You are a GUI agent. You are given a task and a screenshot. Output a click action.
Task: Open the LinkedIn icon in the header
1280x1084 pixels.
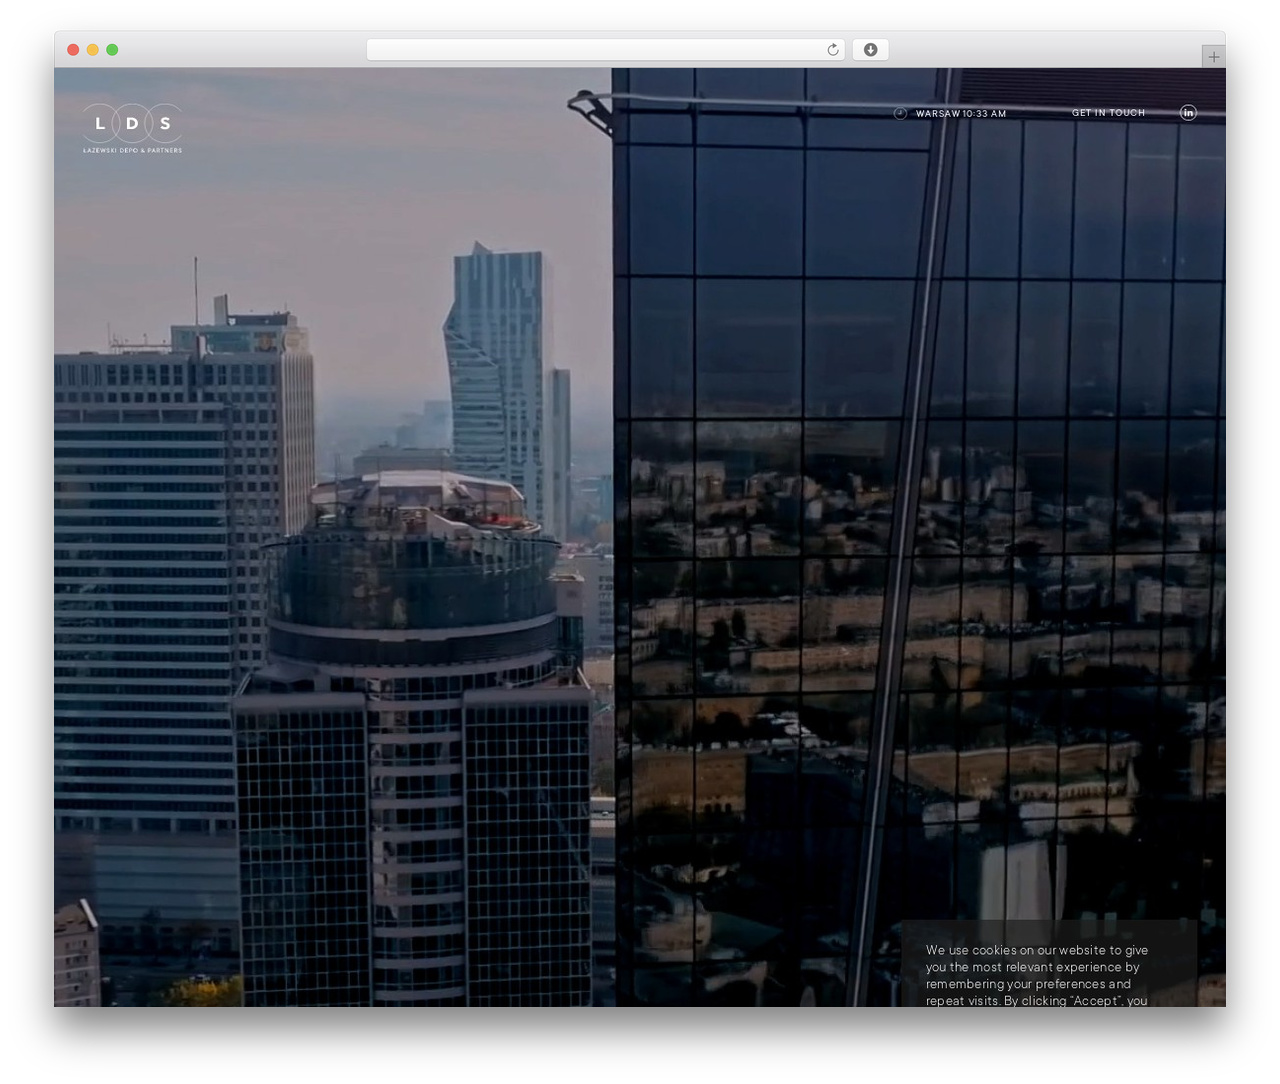point(1188,113)
